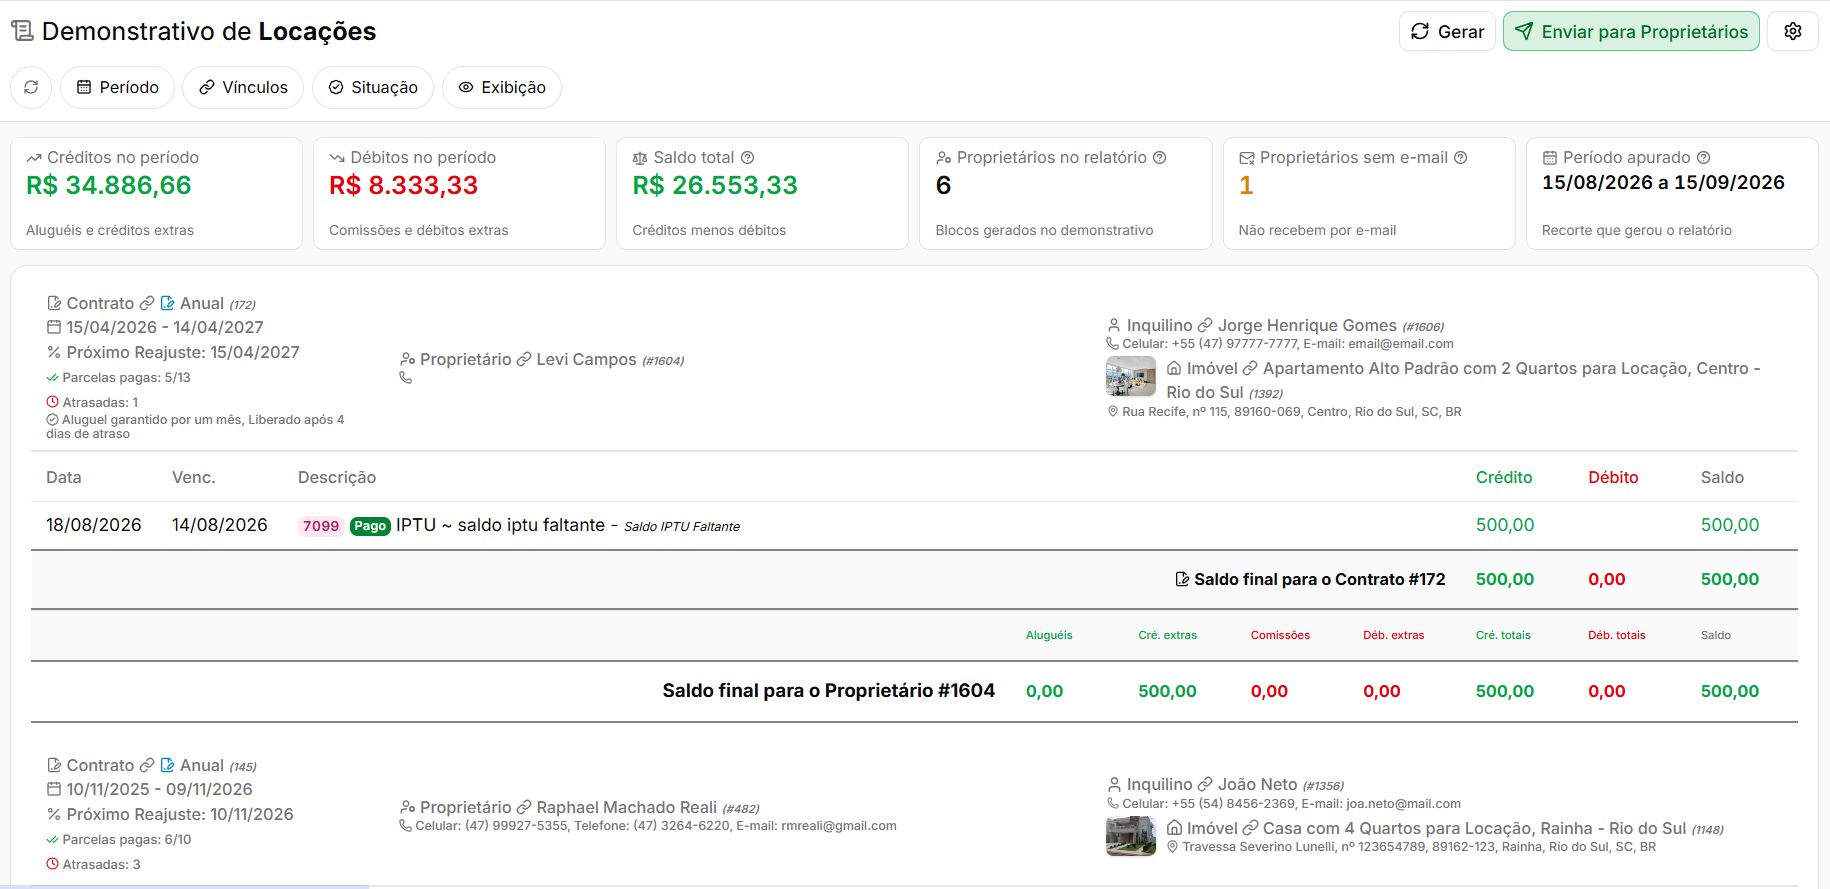The image size is (1830, 889).
Task: Click help icon beside Período apurado
Action: click(x=1704, y=157)
